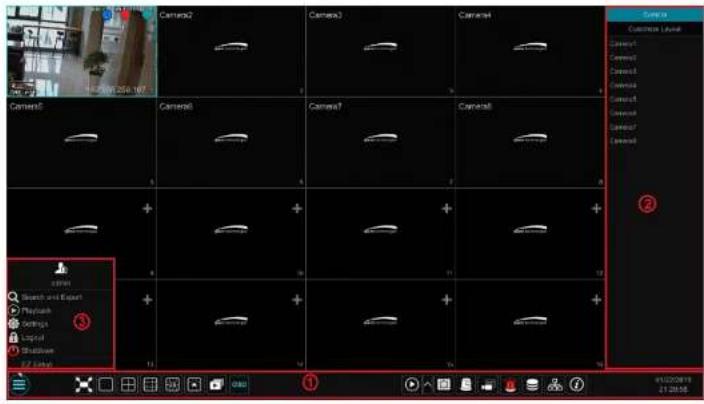Select the single-screen layout icon
Screen dimensions: 704x404
(x=106, y=385)
